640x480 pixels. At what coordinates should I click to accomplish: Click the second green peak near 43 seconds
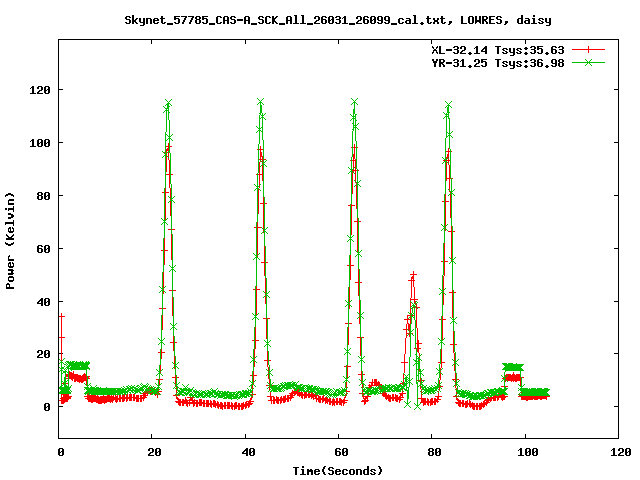coord(260,102)
